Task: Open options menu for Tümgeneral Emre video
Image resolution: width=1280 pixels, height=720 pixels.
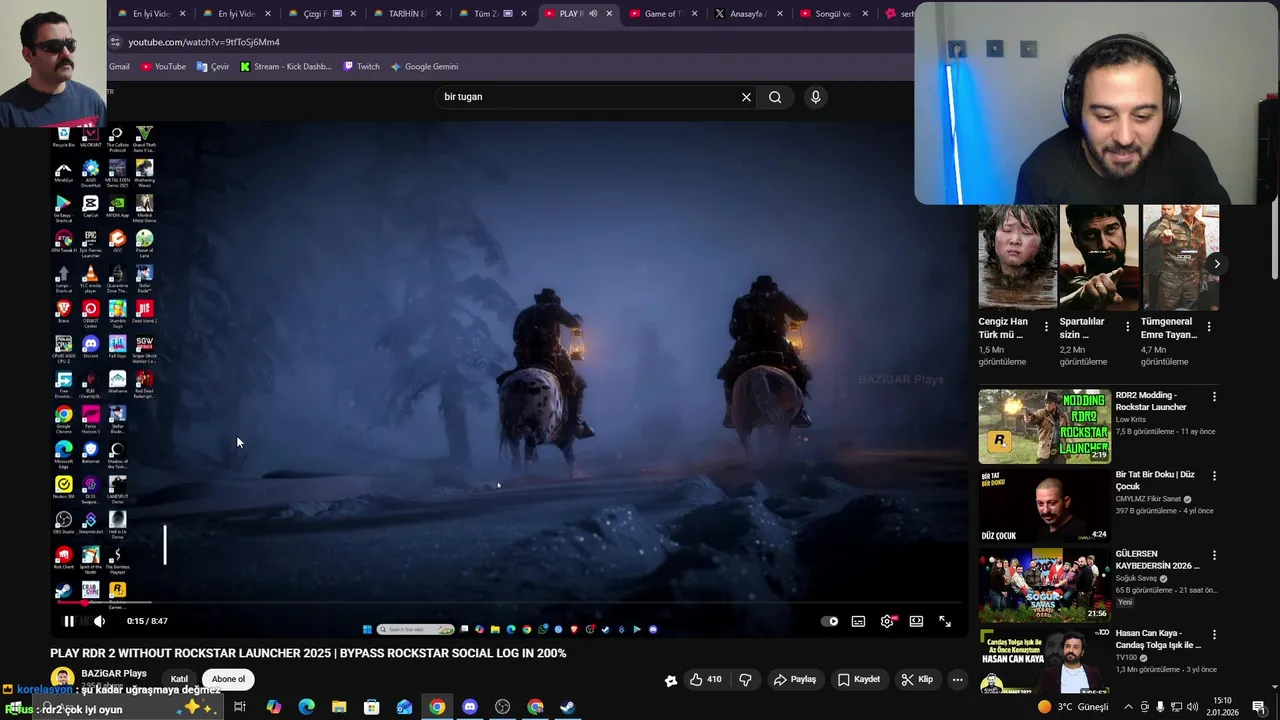Action: tap(1209, 327)
